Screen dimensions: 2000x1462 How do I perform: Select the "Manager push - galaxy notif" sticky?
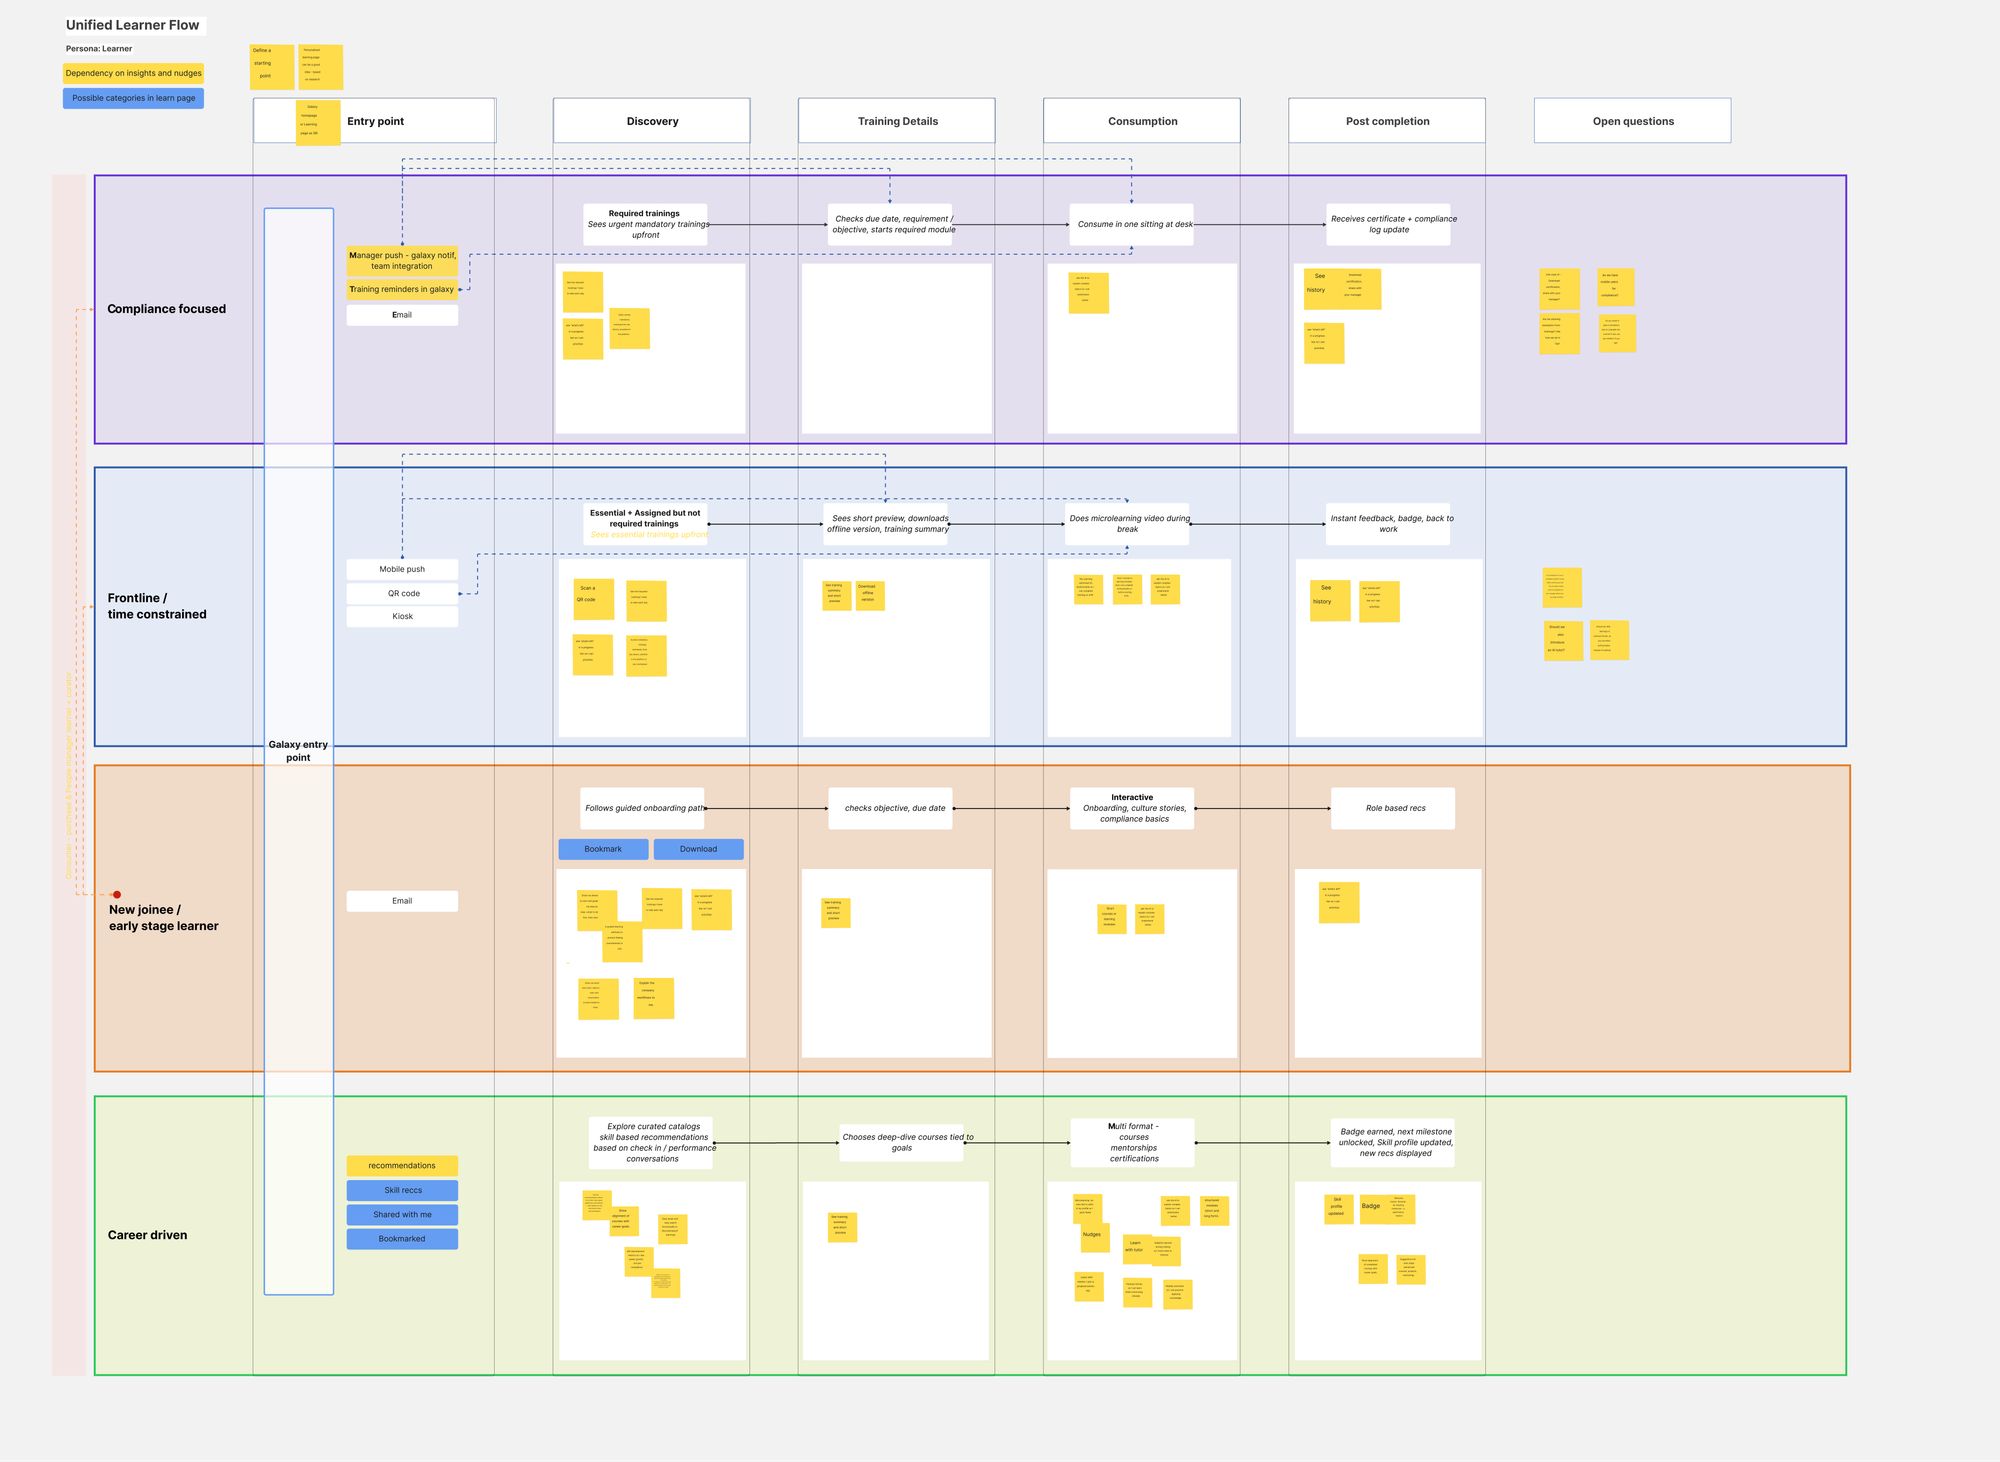tap(402, 261)
